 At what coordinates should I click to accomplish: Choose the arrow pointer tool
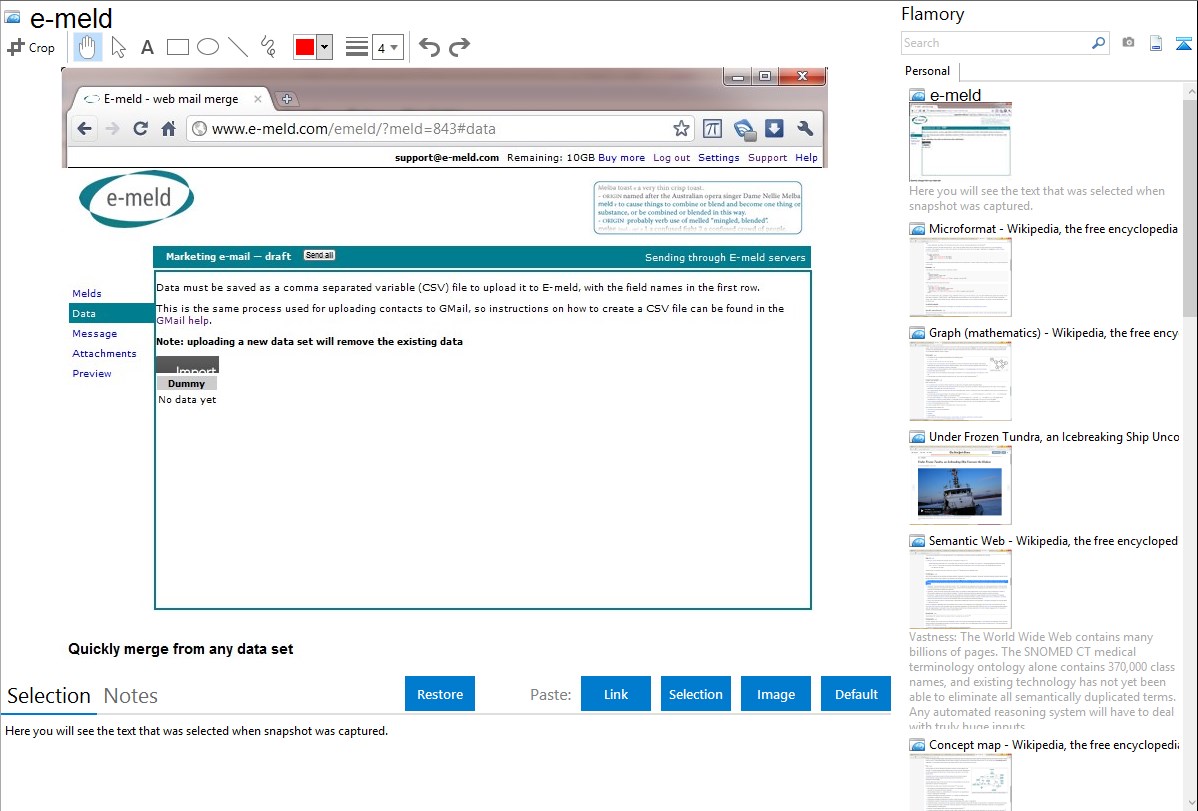(118, 47)
